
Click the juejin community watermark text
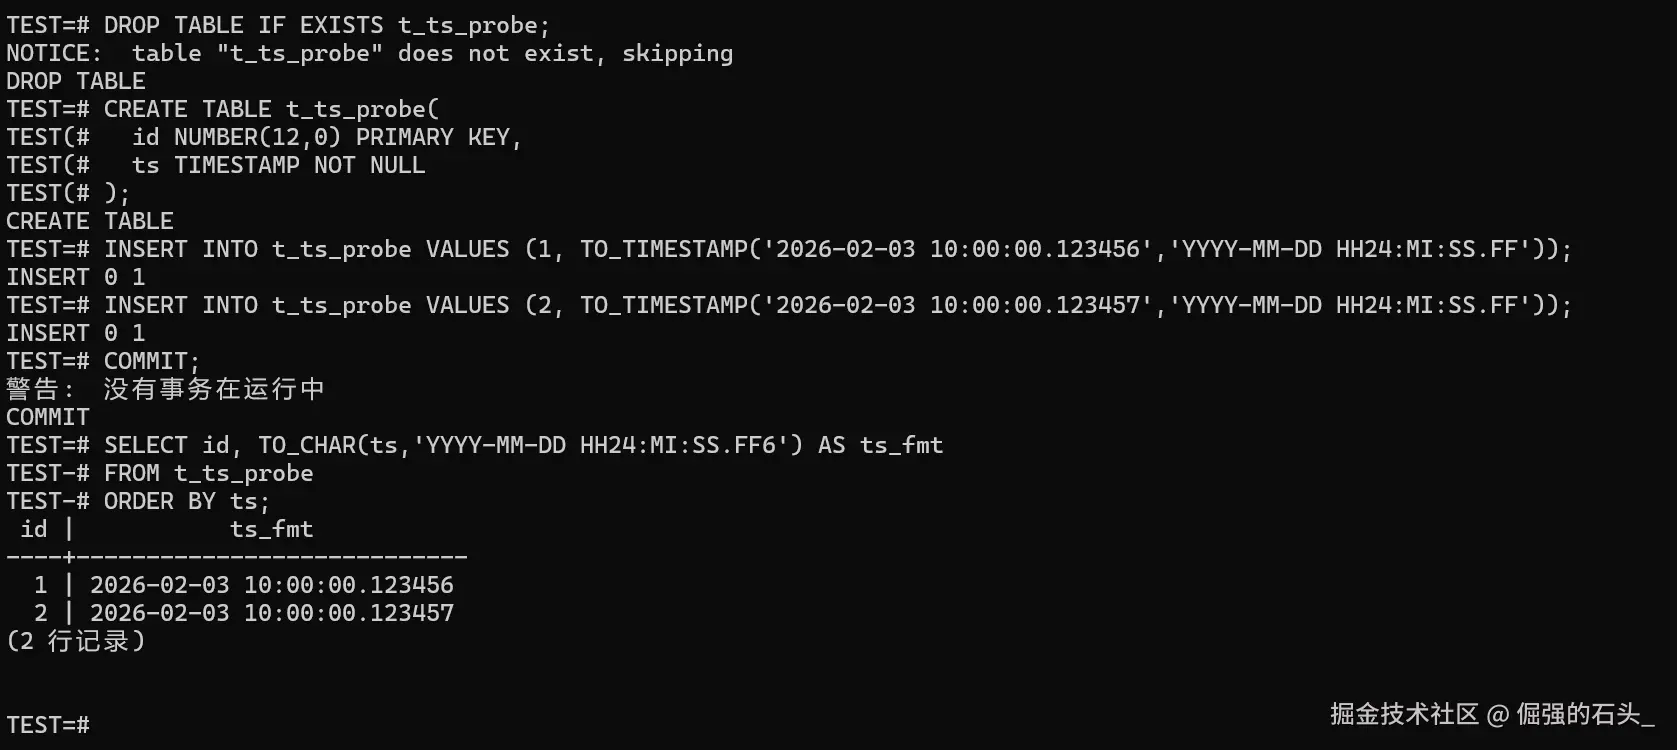[x=1490, y=714]
